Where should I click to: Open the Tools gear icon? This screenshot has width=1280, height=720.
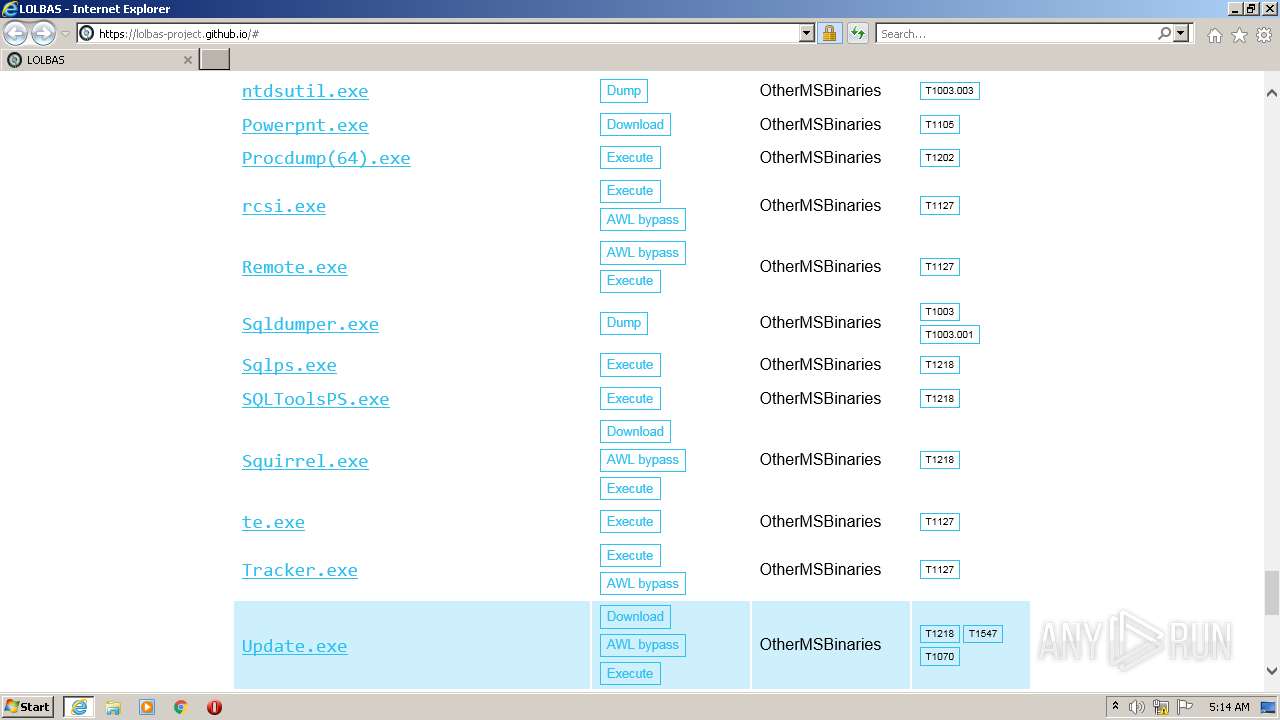pyautogui.click(x=1264, y=35)
